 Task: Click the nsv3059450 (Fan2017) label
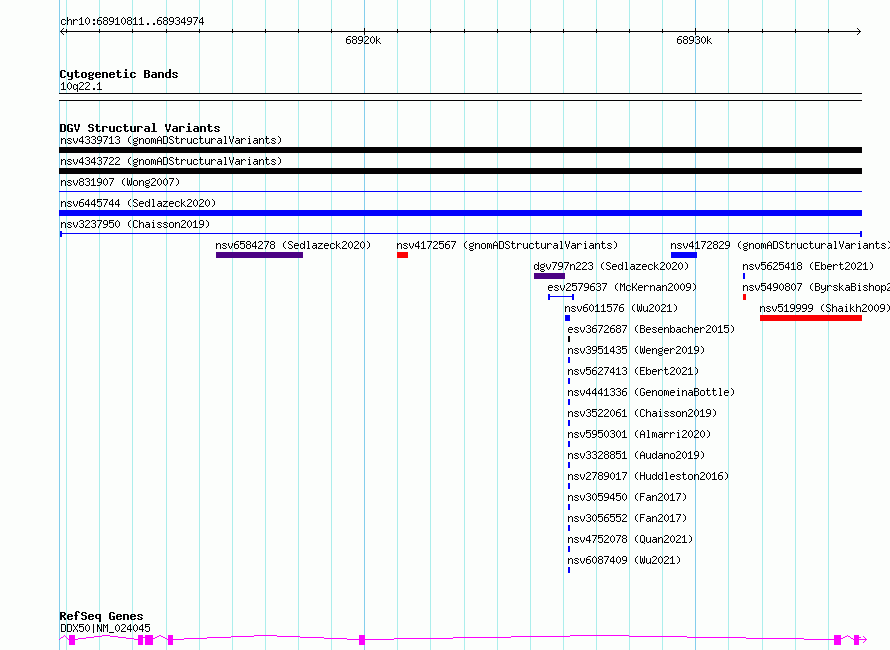tap(627, 497)
